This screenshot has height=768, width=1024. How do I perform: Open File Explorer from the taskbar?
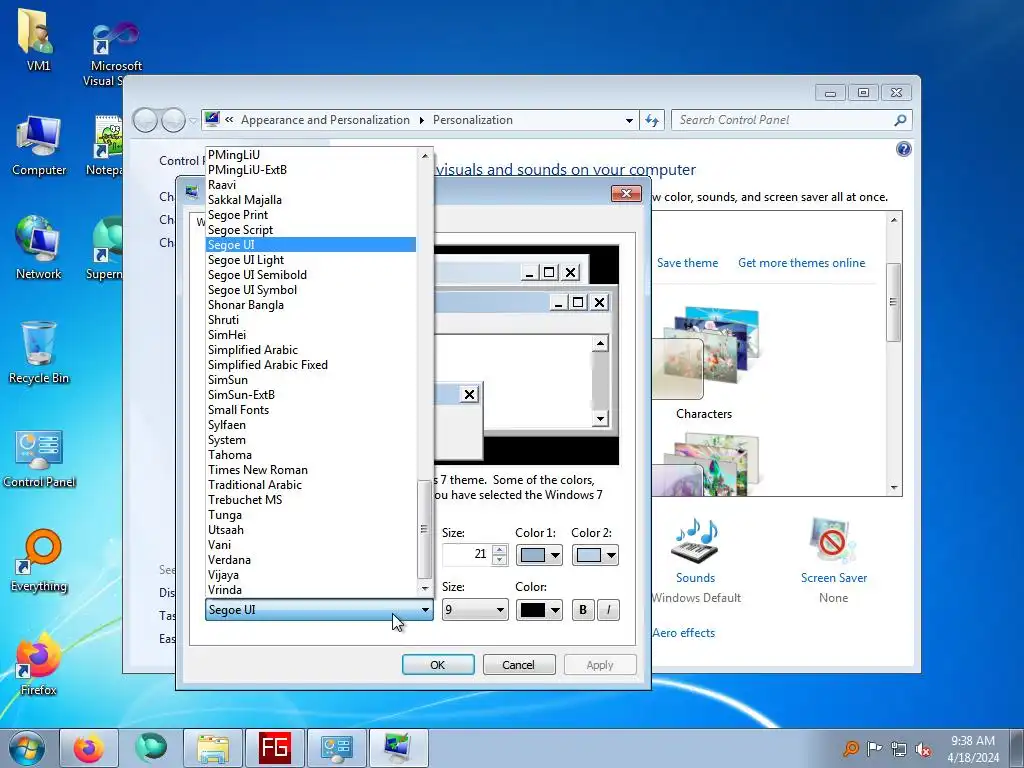tap(212, 748)
